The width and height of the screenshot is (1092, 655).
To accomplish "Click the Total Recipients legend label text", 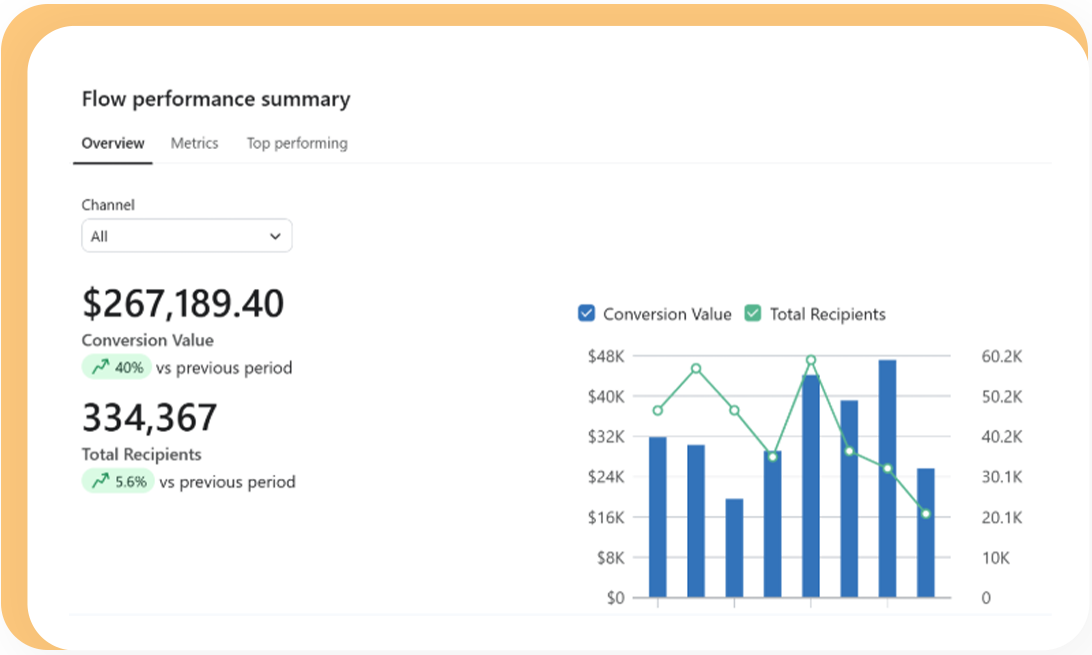I will point(827,314).
